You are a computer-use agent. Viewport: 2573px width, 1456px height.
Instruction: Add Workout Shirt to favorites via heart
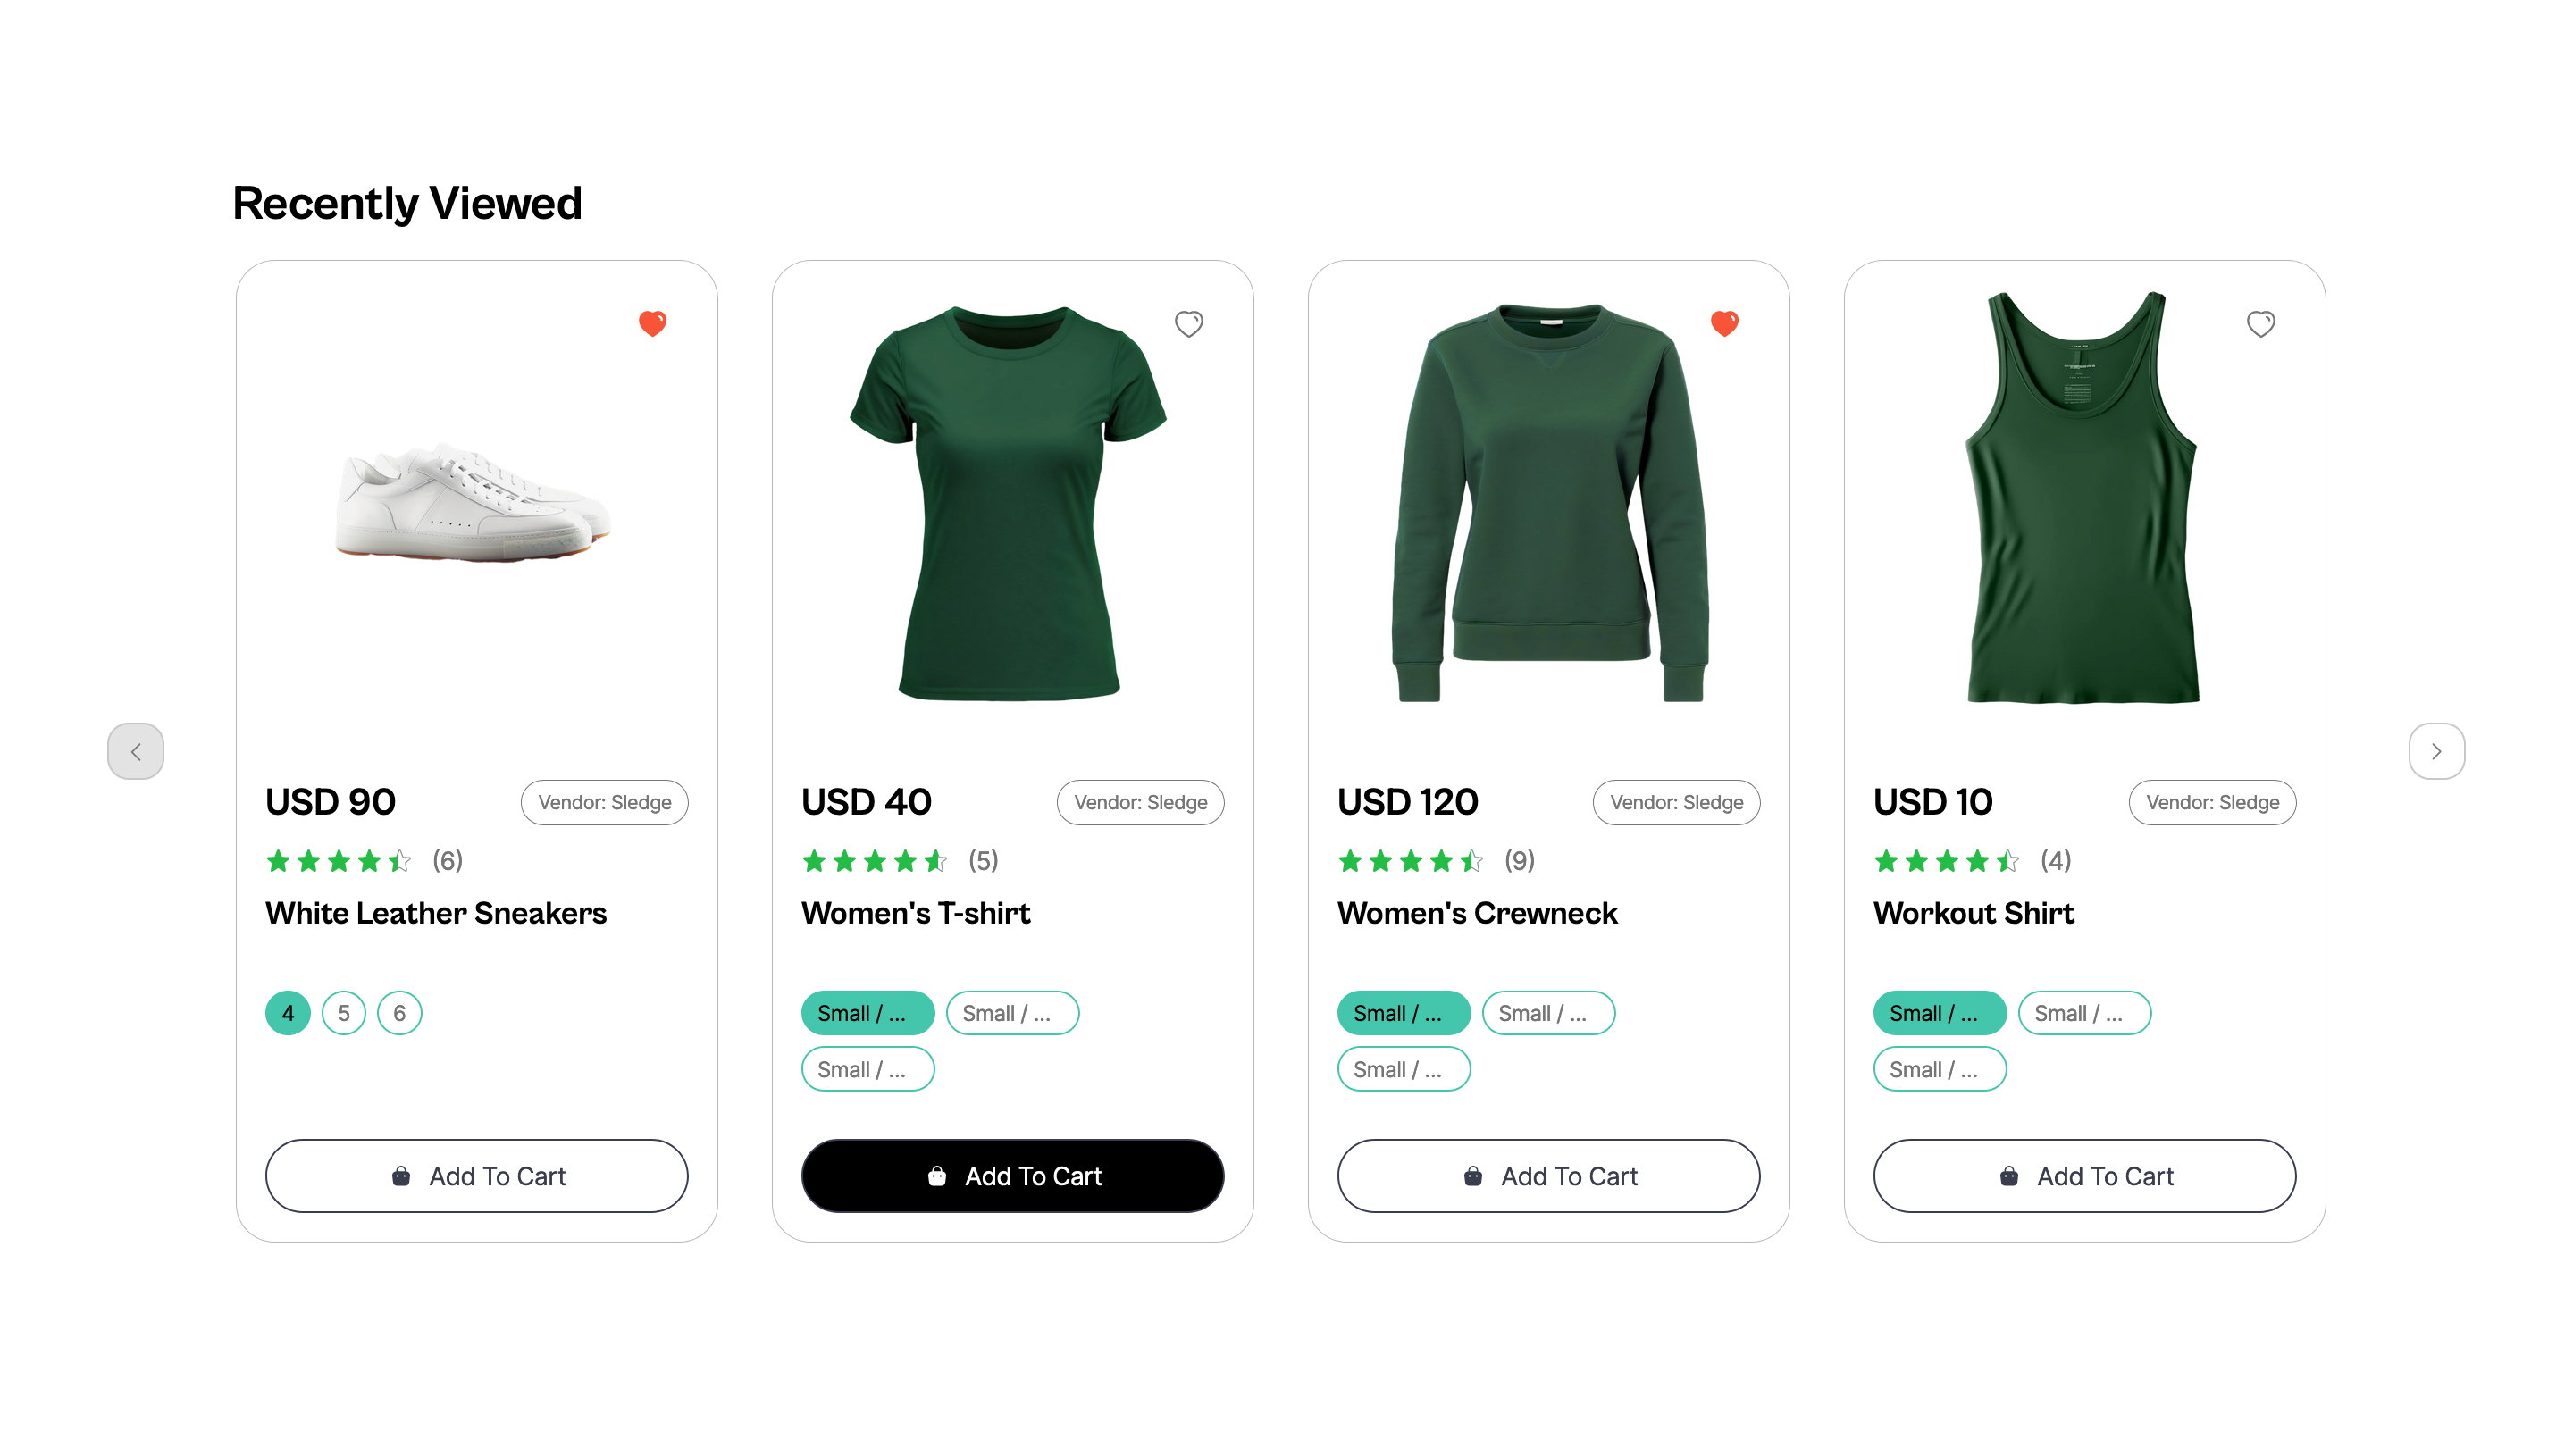point(2260,324)
